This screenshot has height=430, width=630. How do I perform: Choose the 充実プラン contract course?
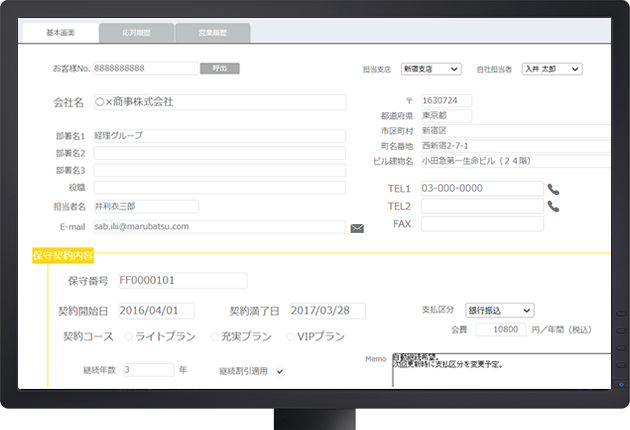tap(214, 337)
